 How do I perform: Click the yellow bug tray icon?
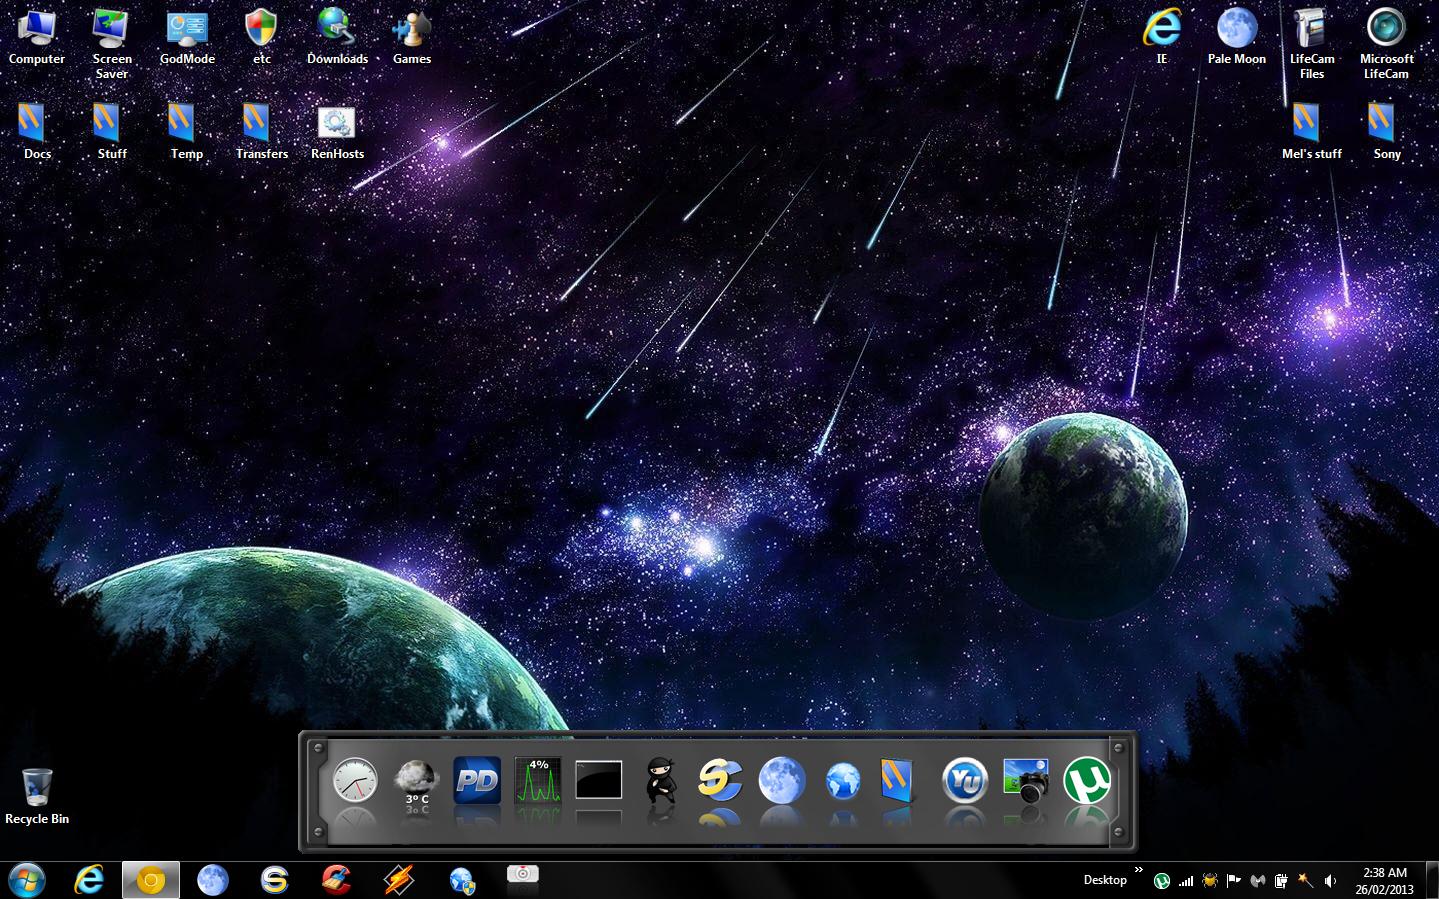tap(1210, 881)
